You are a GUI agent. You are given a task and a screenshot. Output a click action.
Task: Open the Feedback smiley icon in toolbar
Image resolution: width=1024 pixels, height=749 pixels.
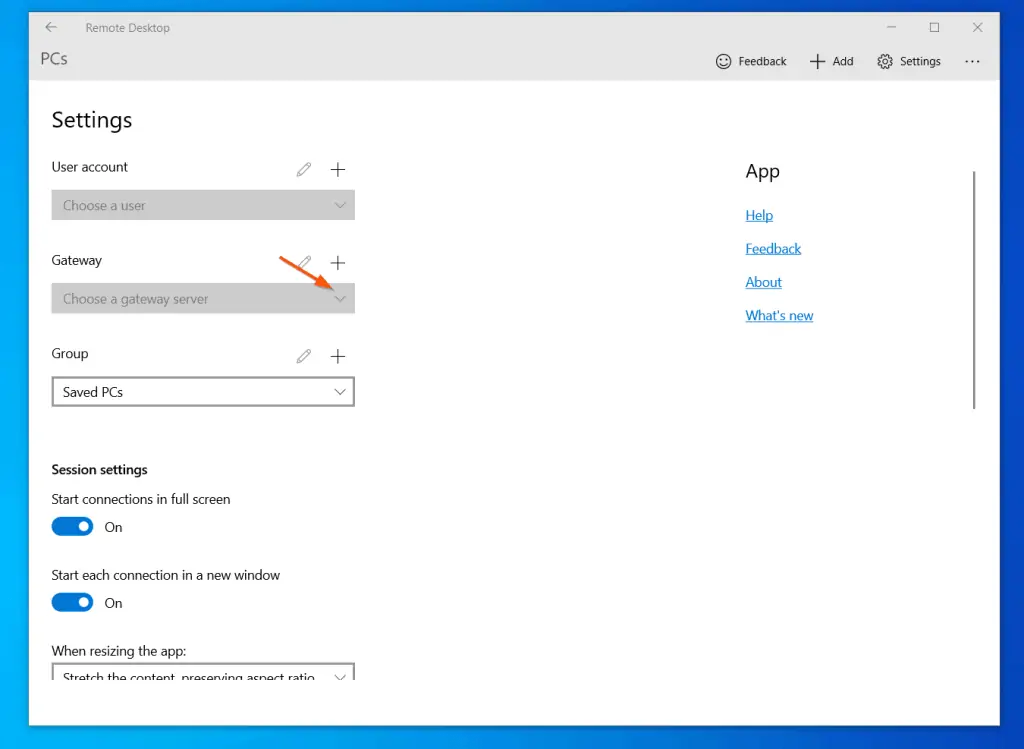pyautogui.click(x=723, y=61)
